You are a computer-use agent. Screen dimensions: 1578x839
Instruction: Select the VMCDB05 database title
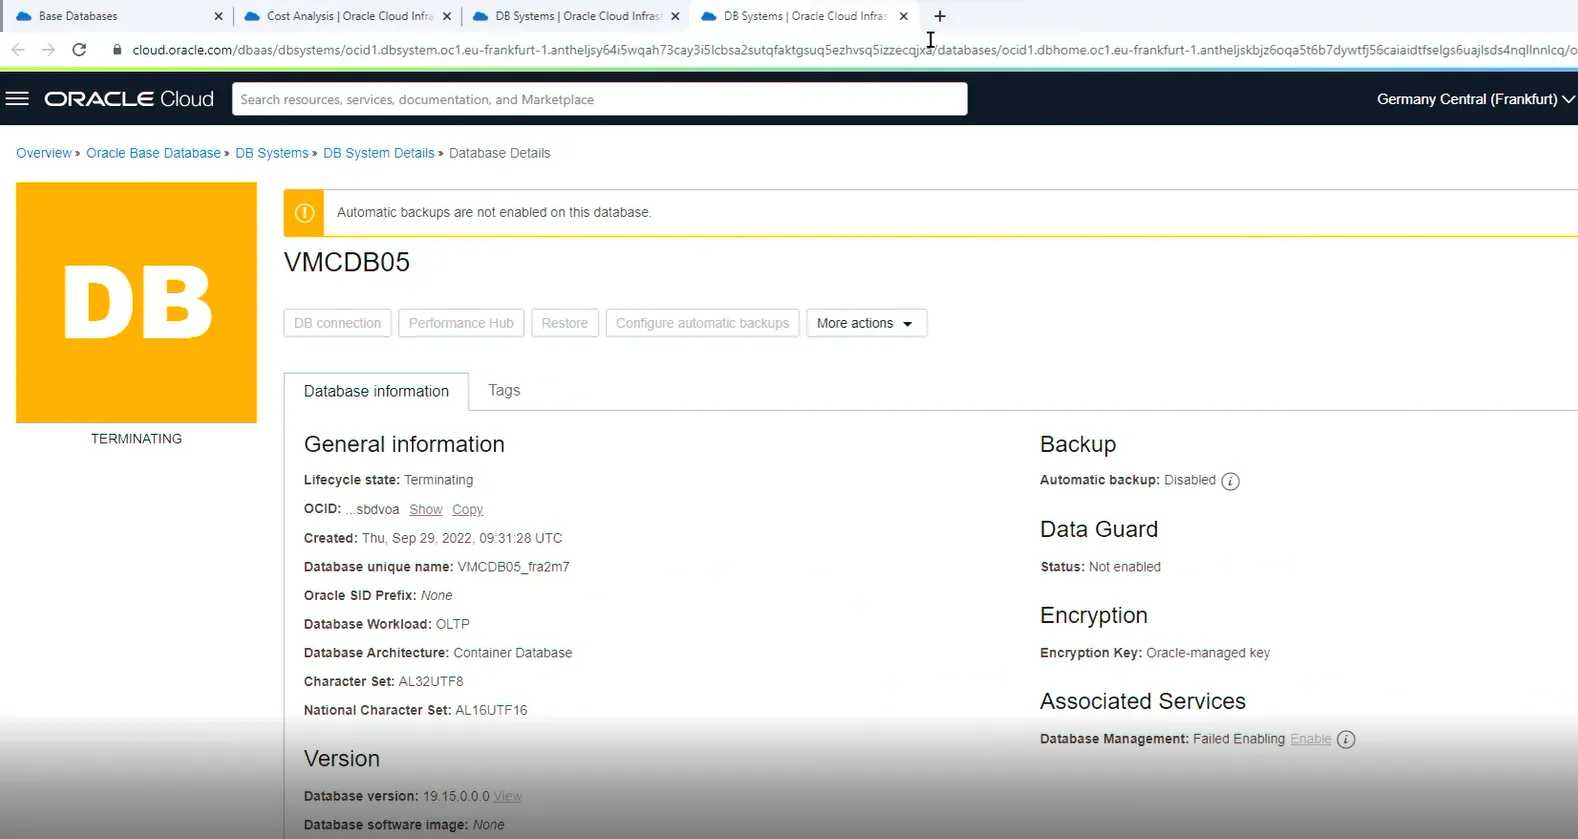pyautogui.click(x=347, y=262)
